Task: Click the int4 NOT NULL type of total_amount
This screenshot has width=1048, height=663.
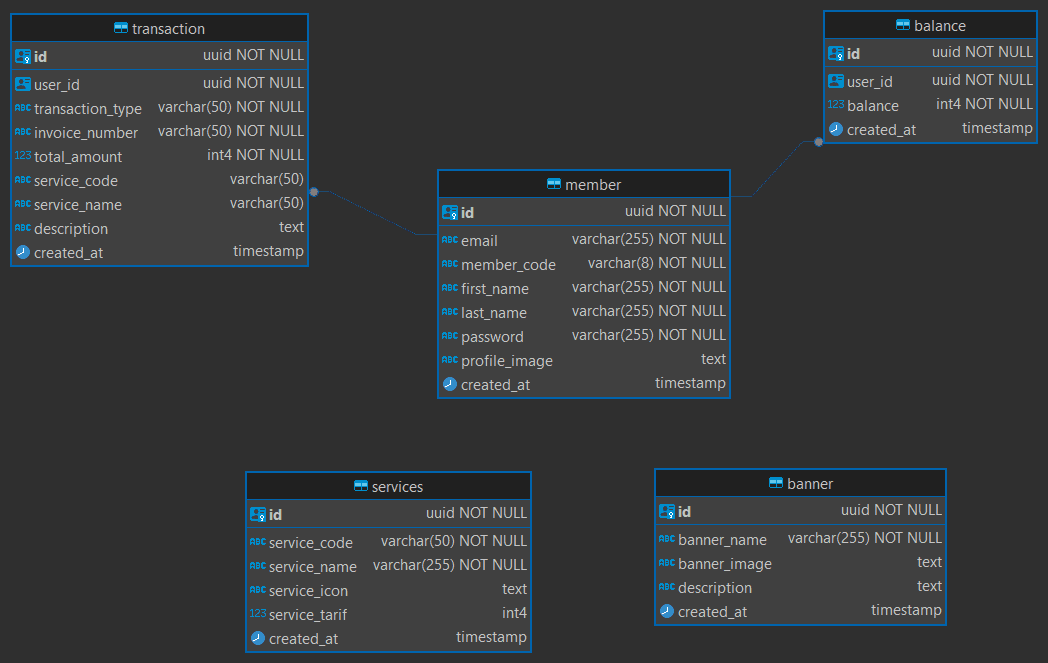Action: coord(255,154)
